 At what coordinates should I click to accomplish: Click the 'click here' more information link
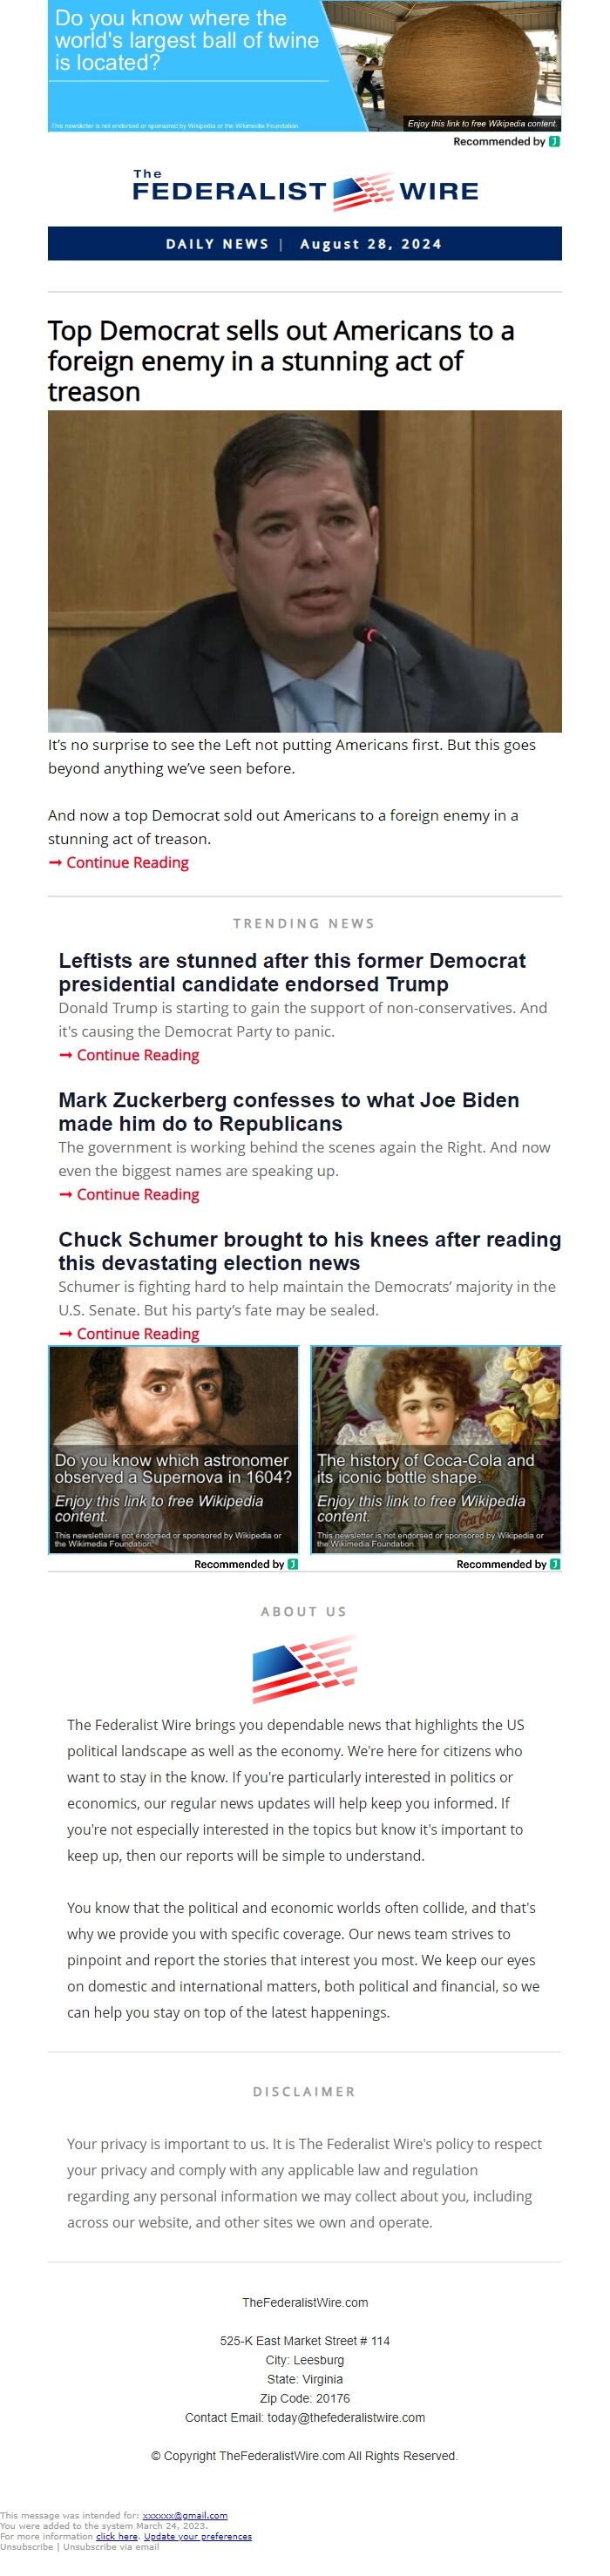(117, 2536)
